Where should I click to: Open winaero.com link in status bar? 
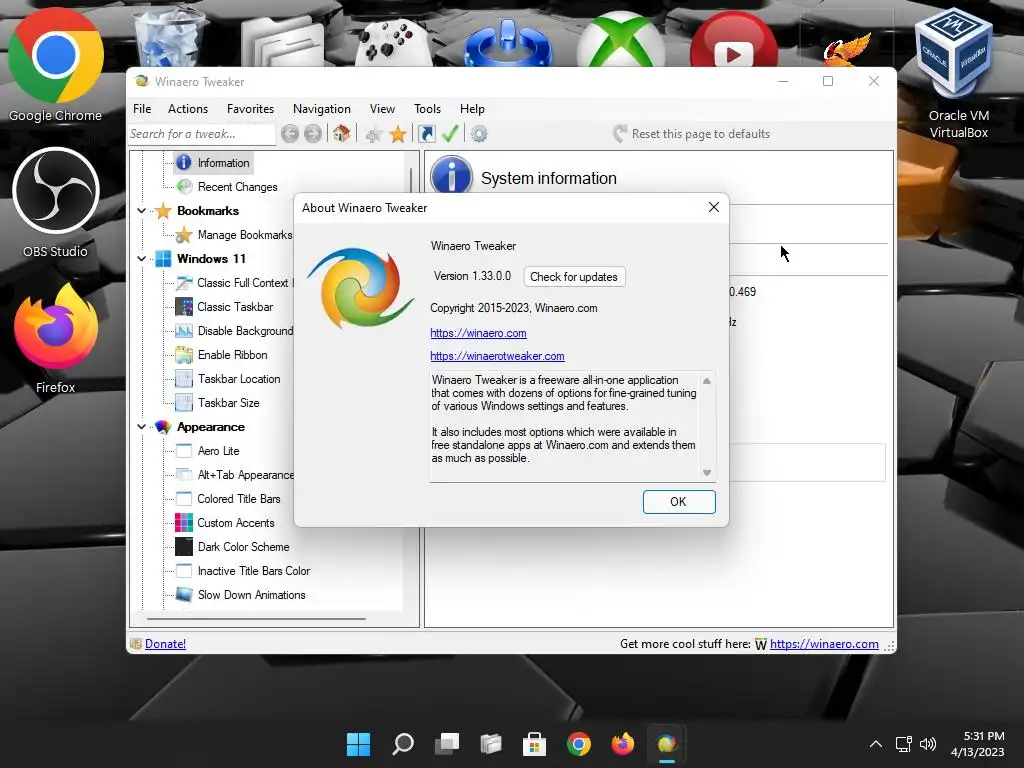tap(824, 644)
